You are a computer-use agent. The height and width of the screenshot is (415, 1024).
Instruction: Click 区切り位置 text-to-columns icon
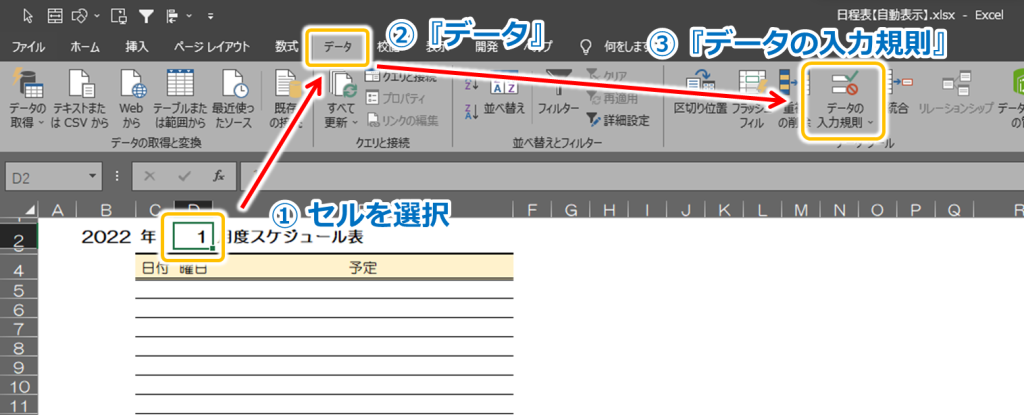coord(700,93)
